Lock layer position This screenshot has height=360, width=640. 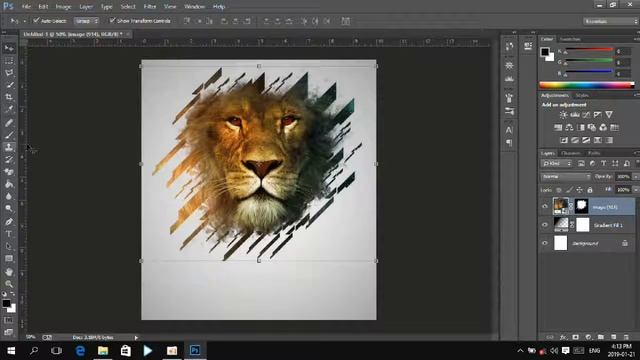point(580,190)
